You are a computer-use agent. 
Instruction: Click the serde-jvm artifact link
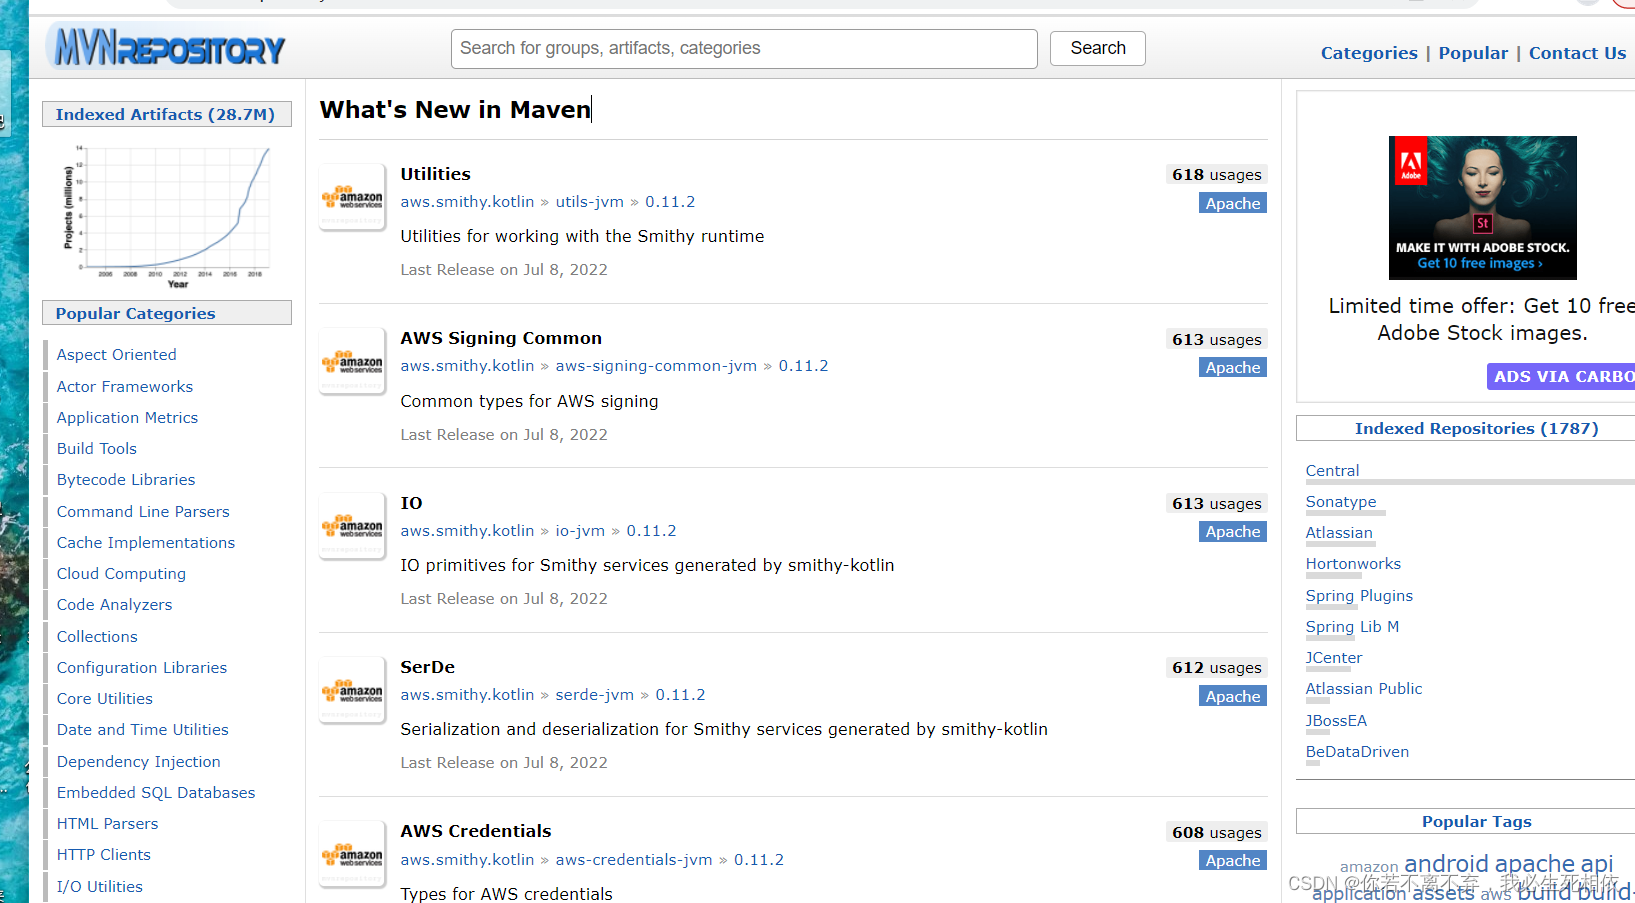(x=595, y=694)
